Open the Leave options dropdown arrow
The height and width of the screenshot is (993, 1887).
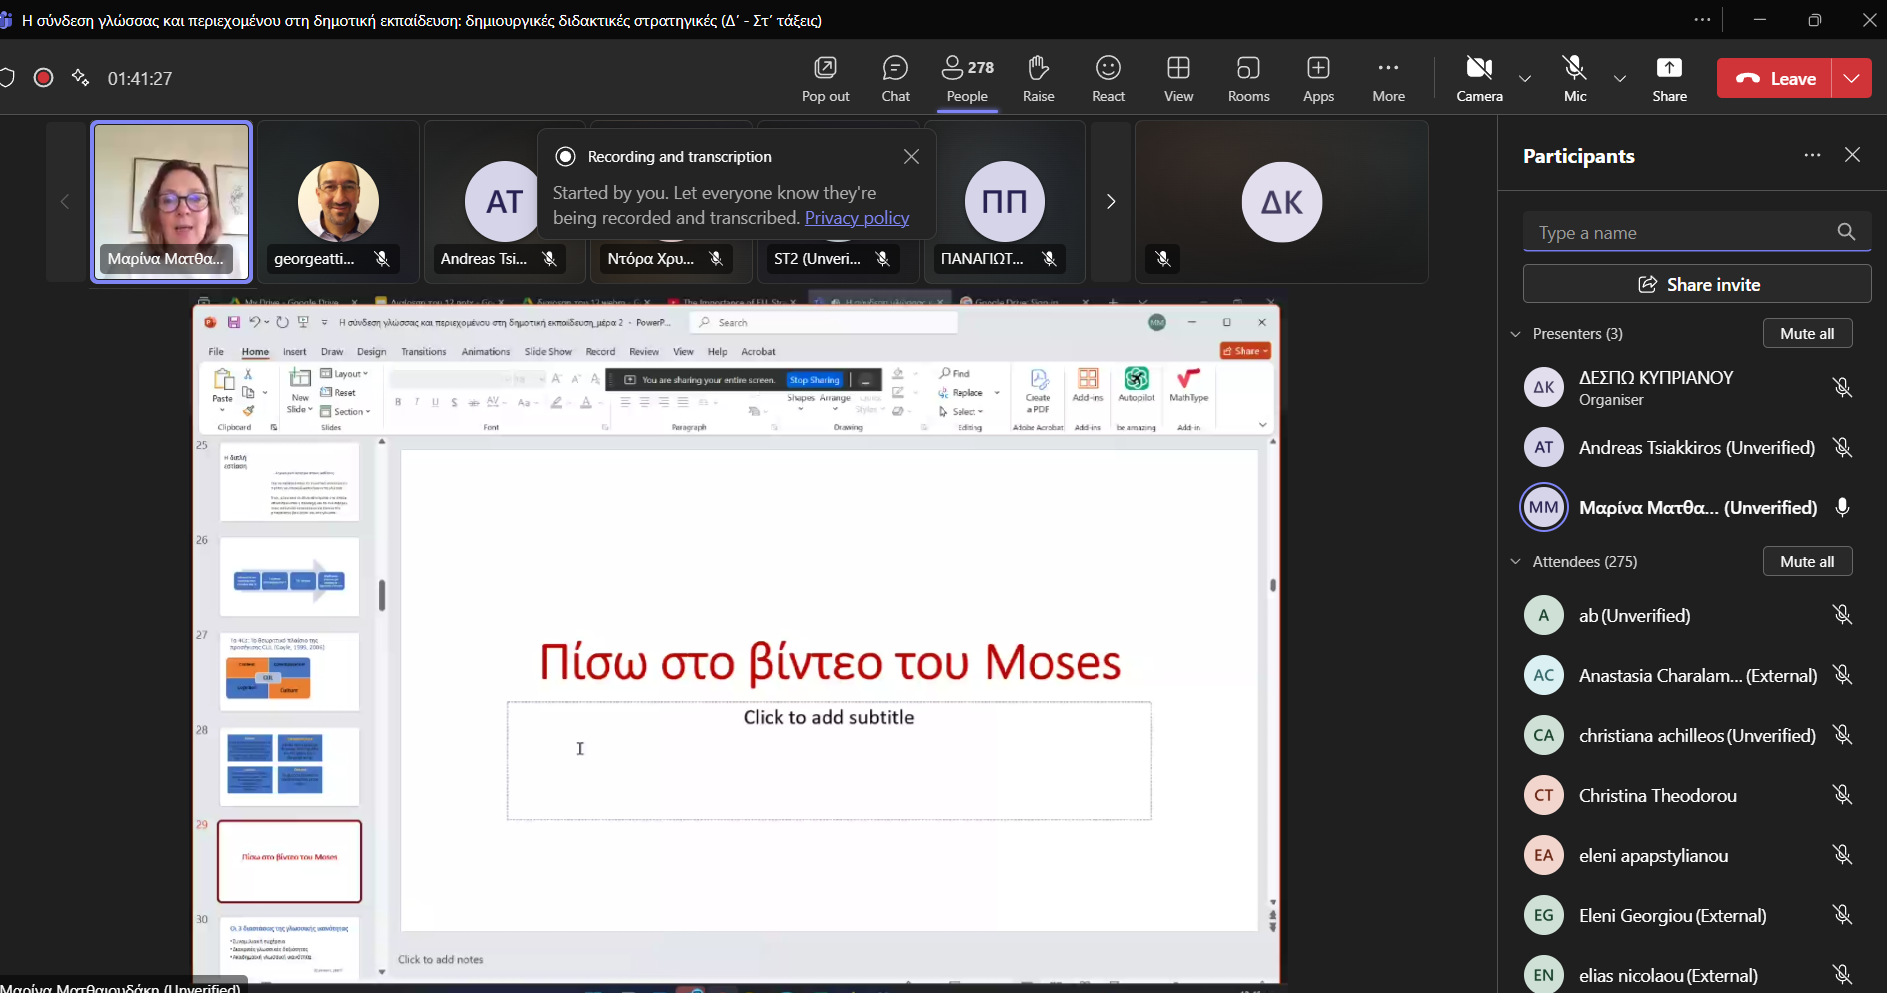[x=1852, y=78]
